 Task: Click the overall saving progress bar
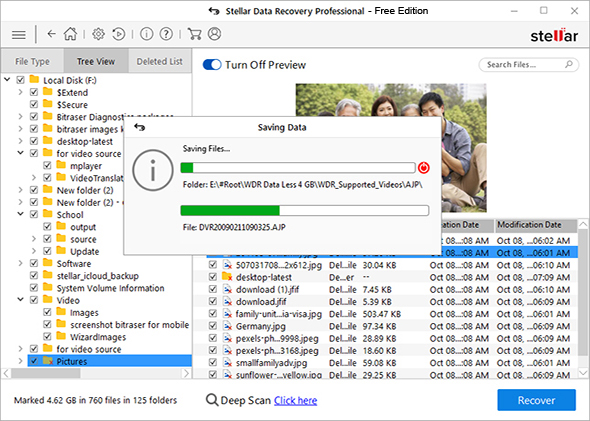click(x=298, y=168)
